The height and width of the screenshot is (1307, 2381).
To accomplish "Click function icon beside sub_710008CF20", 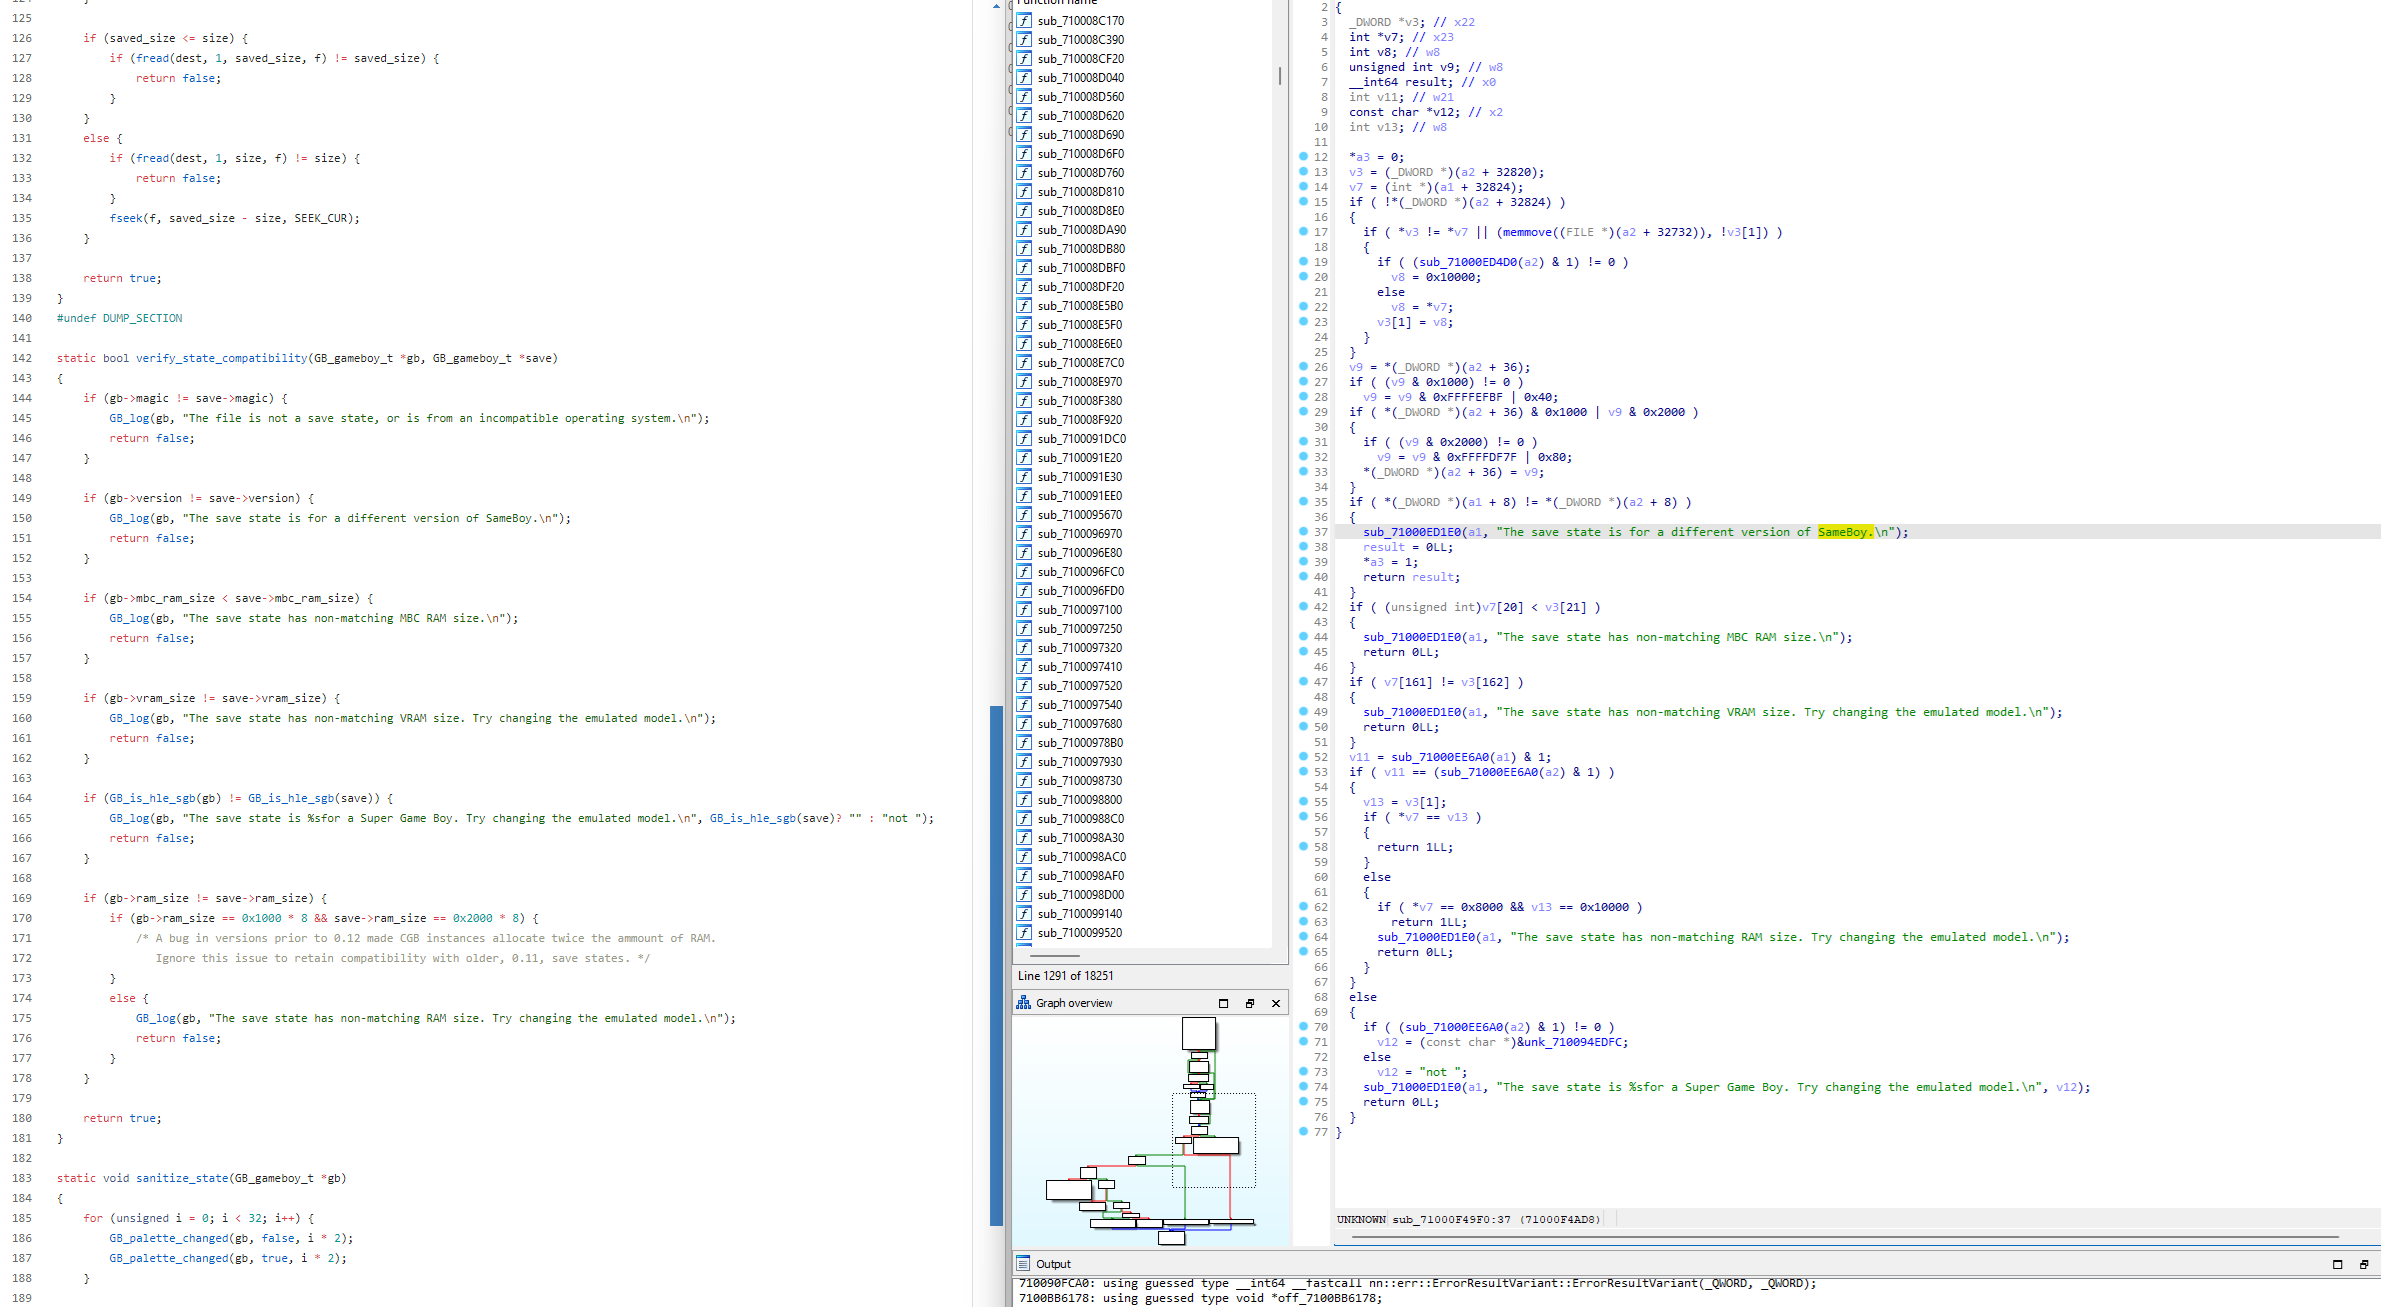I will coord(1024,58).
